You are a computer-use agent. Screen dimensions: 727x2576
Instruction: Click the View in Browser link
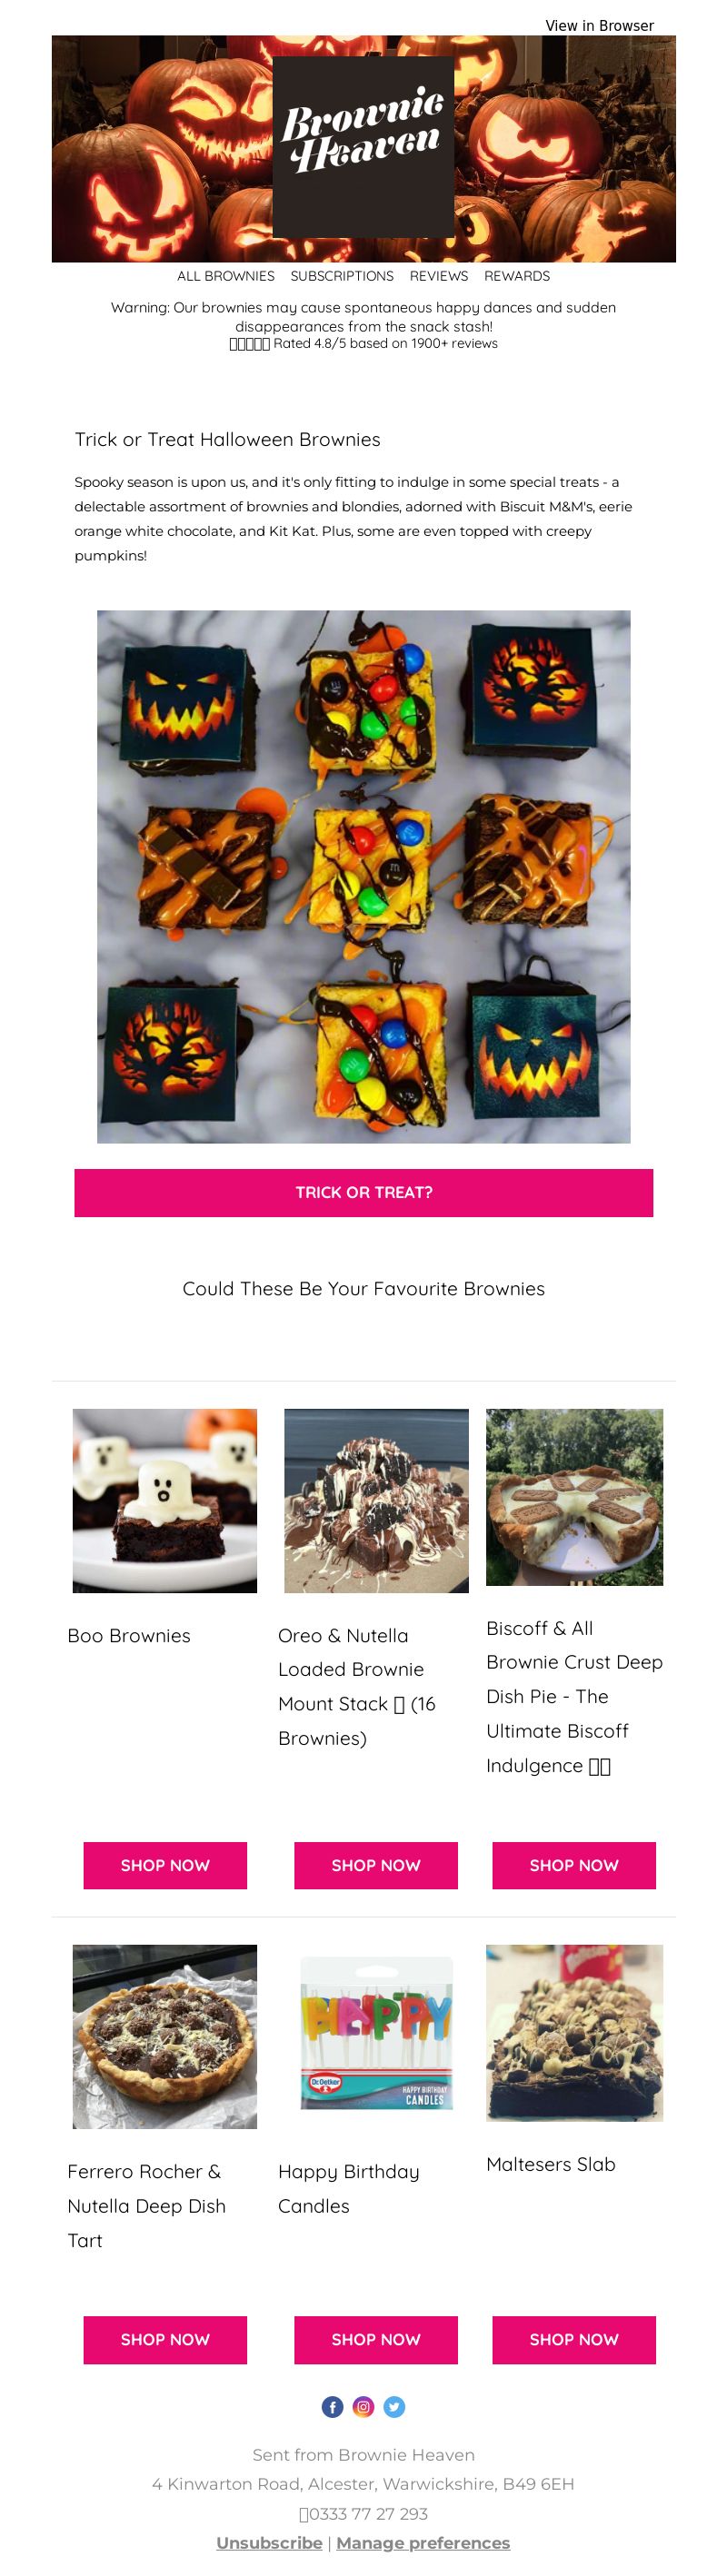599,26
